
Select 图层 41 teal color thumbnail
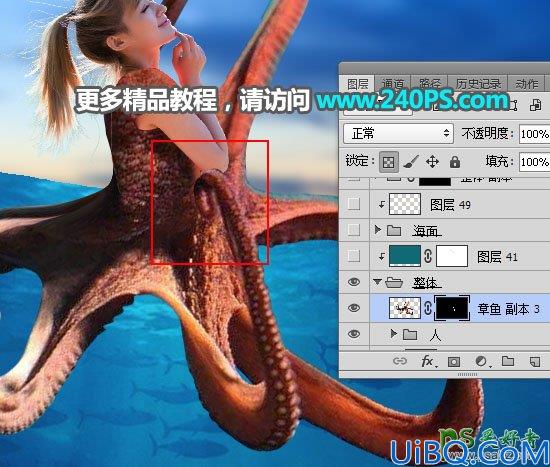point(405,256)
